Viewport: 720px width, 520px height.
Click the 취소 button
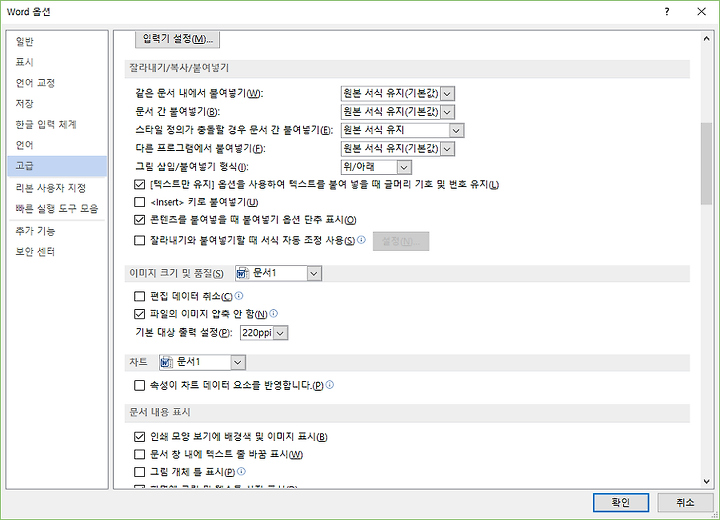tap(685, 502)
